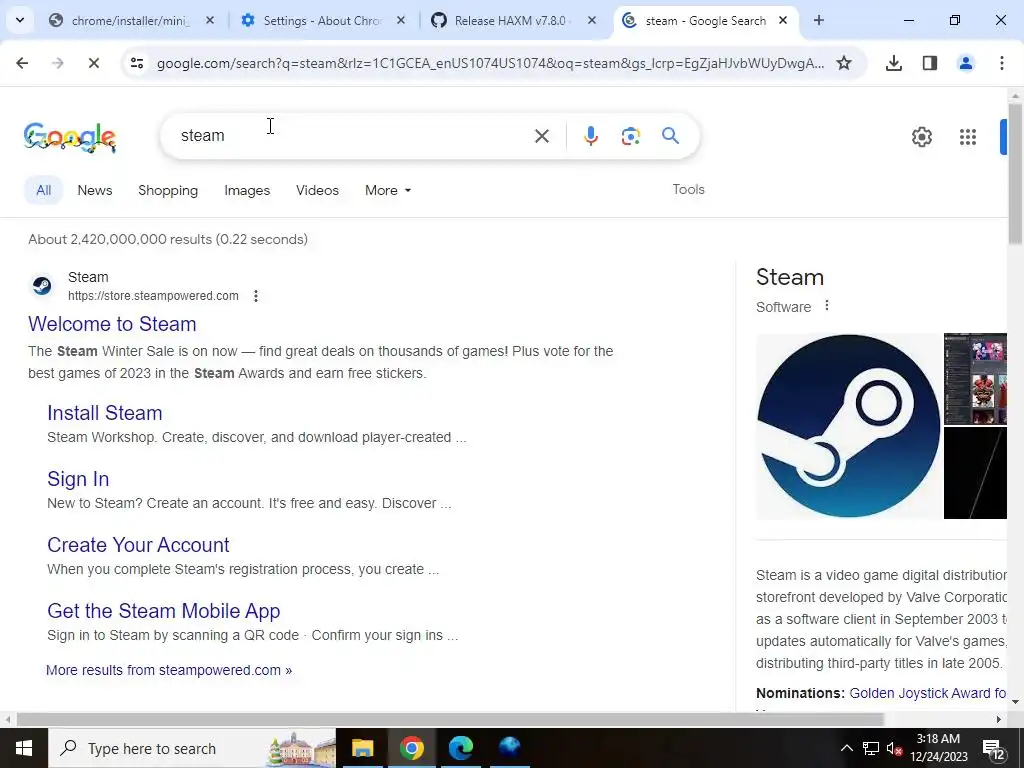Click the horizontal scrollbar right arrow
This screenshot has width=1024, height=768.
pyautogui.click(x=999, y=719)
